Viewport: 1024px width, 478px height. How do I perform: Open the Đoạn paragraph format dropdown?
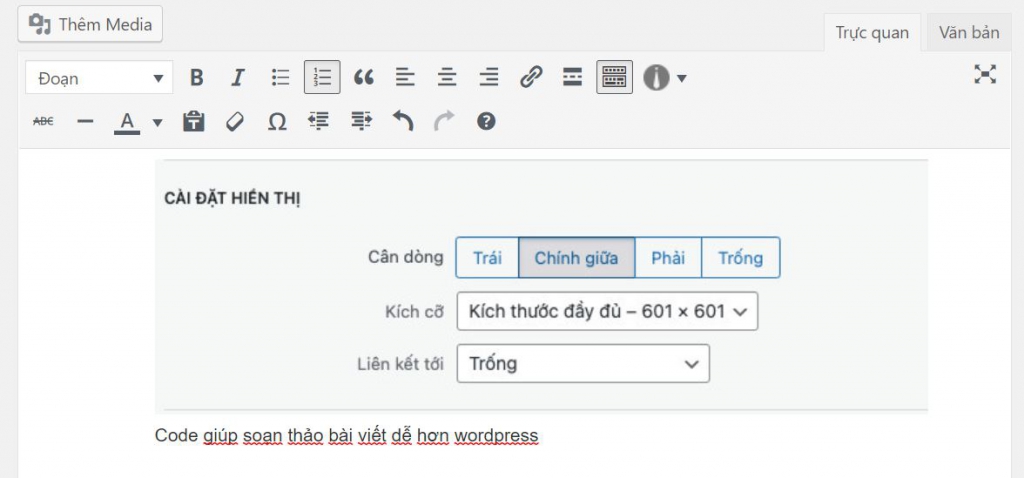pyautogui.click(x=99, y=78)
